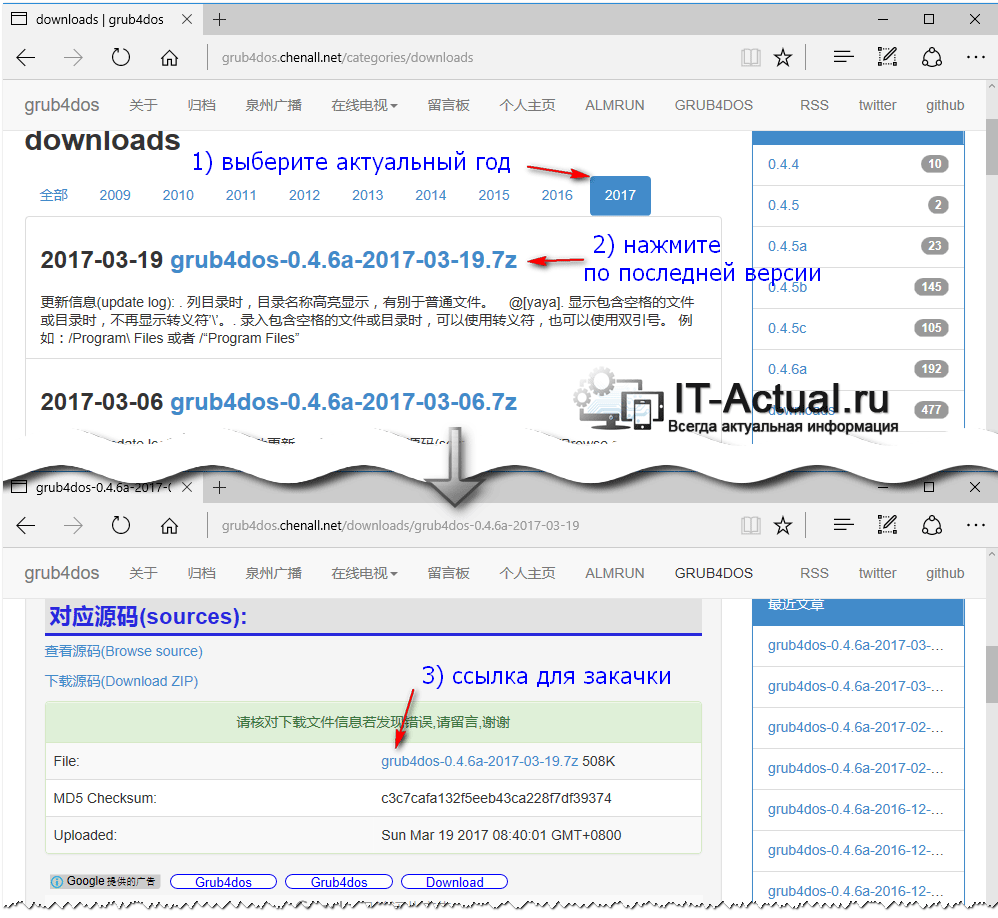Click the Favorites star in the bottom browser window

coord(783,526)
